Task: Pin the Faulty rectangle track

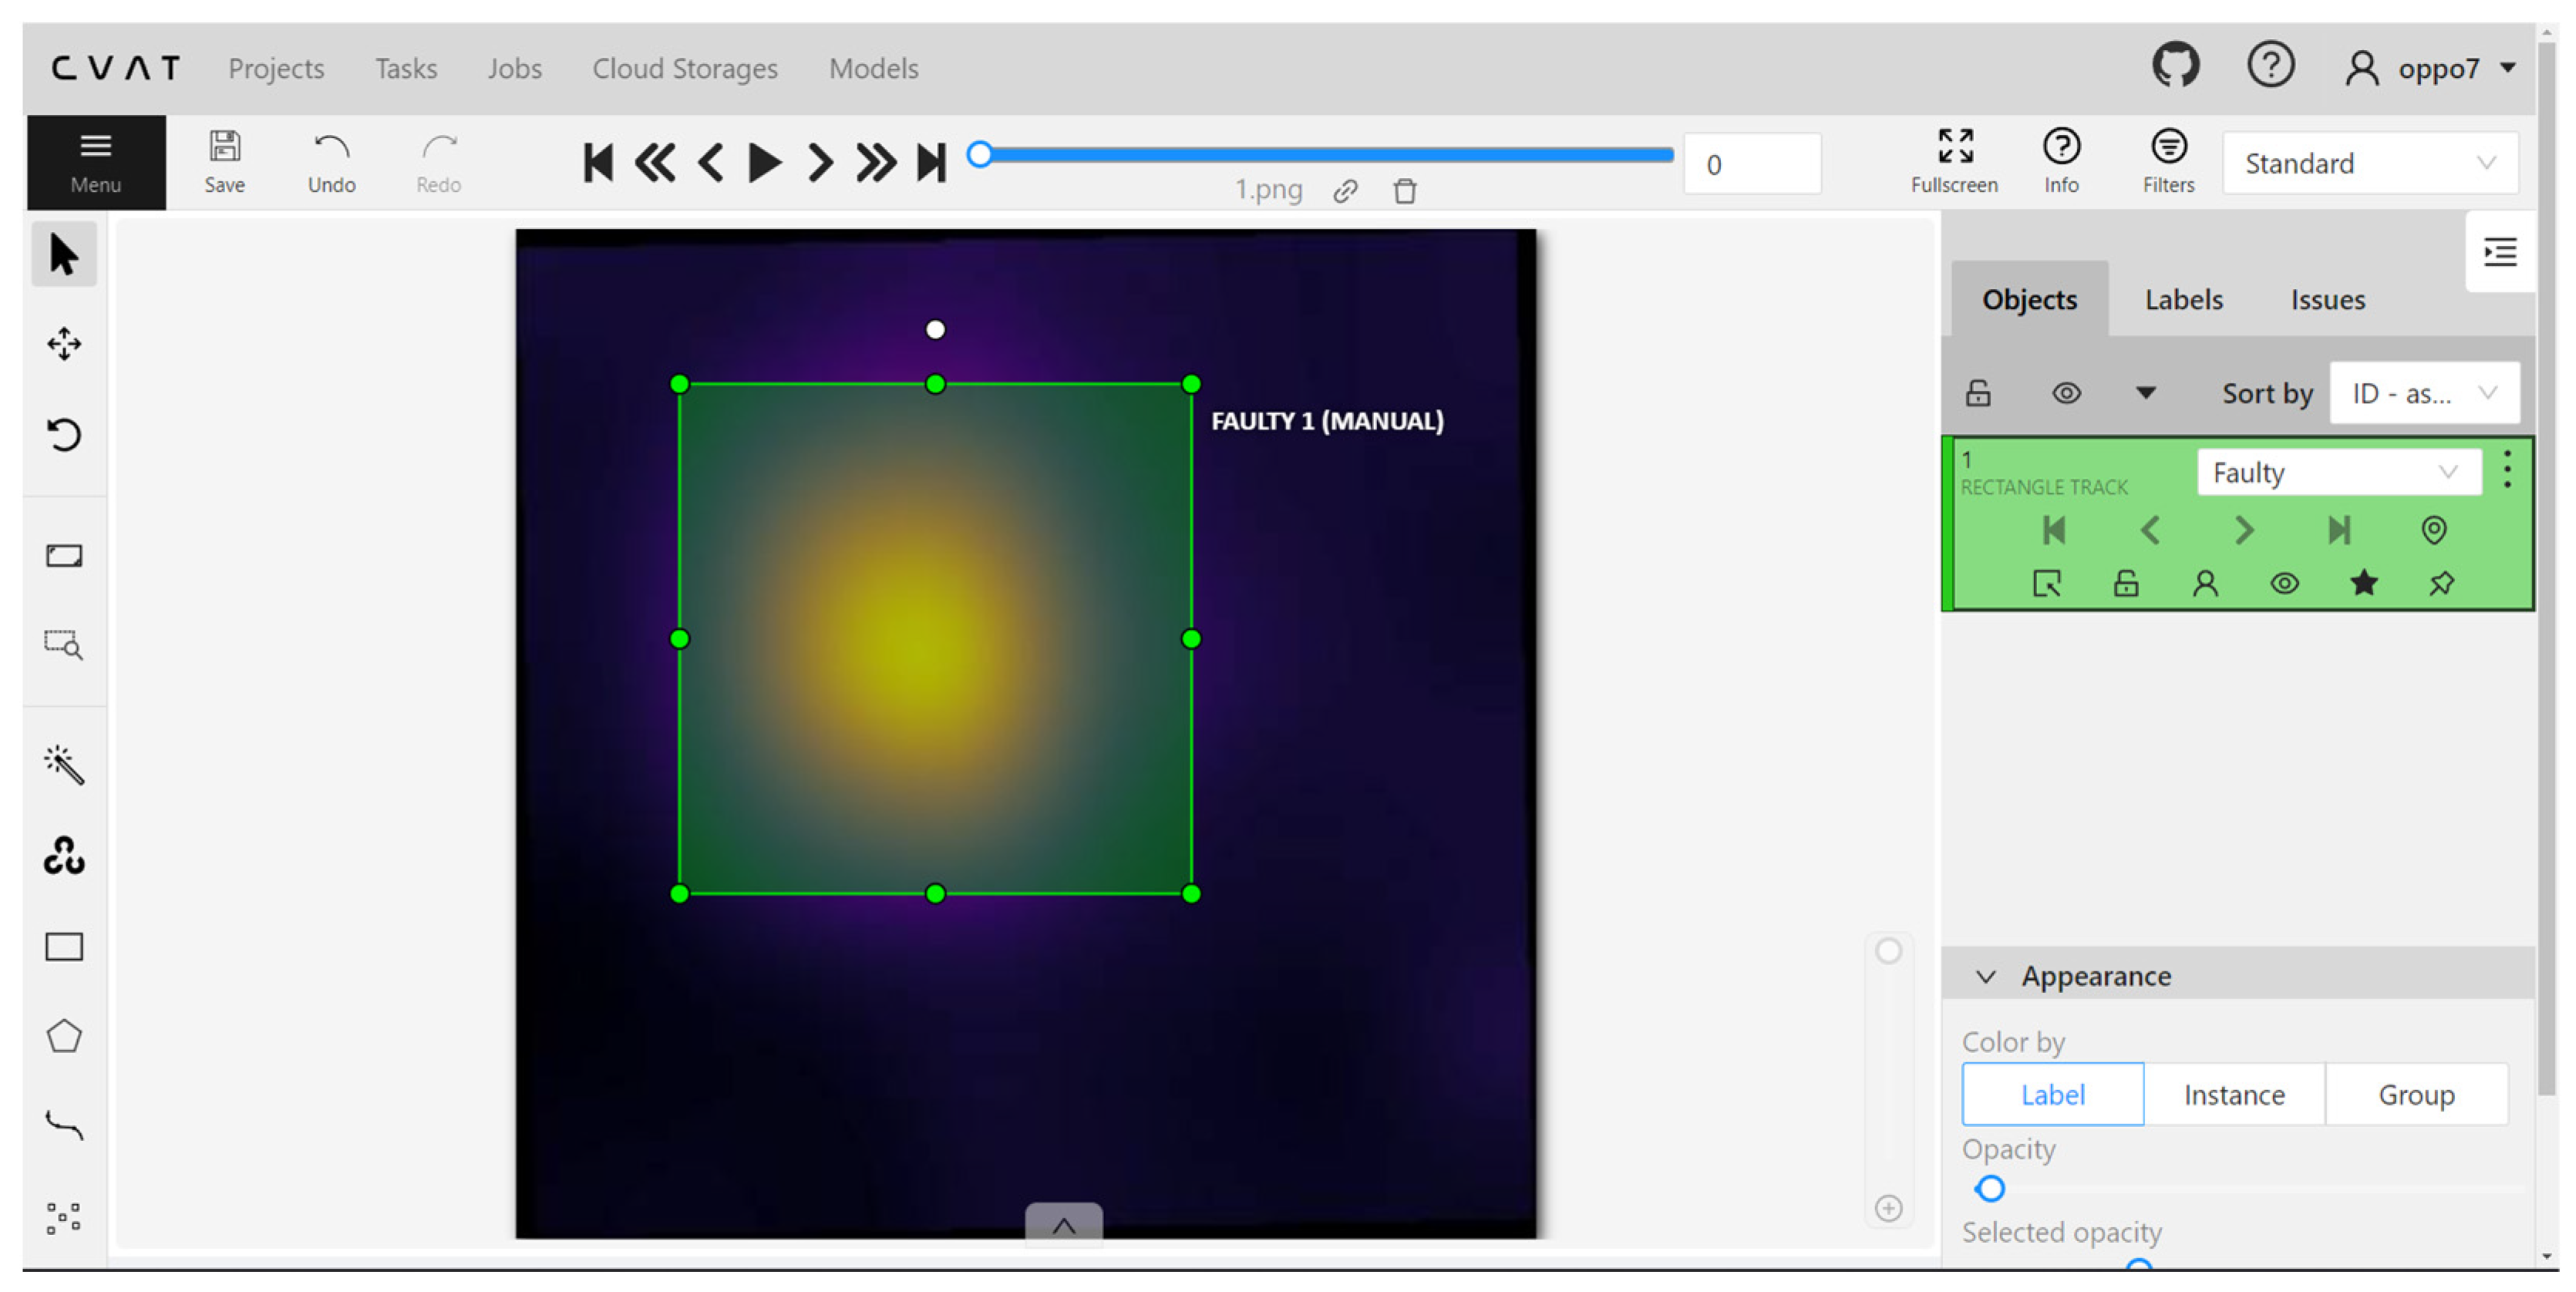Action: coord(2441,583)
